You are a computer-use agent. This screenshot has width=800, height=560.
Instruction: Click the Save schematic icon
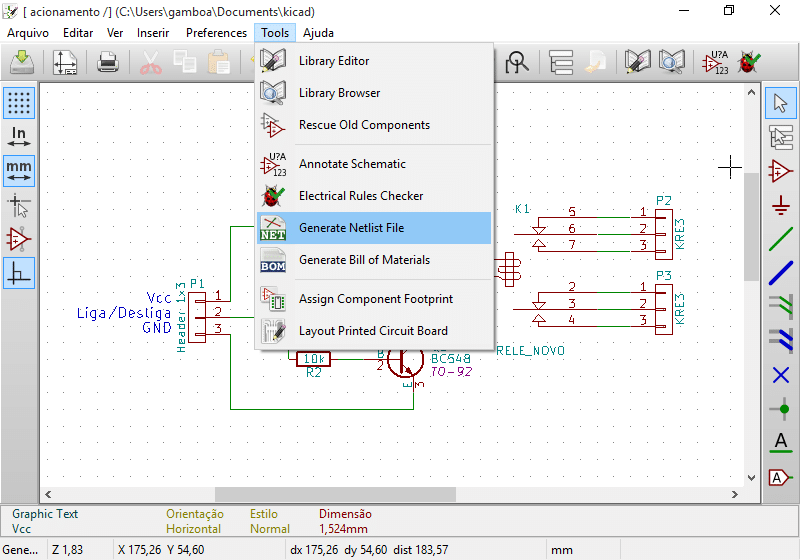[x=22, y=64]
